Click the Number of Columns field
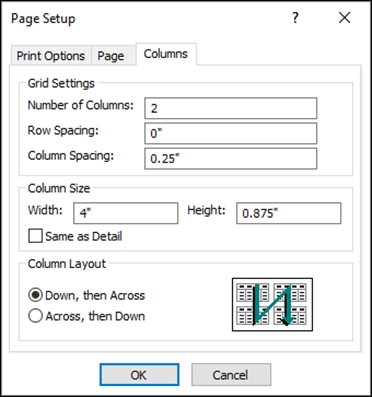 coord(231,108)
